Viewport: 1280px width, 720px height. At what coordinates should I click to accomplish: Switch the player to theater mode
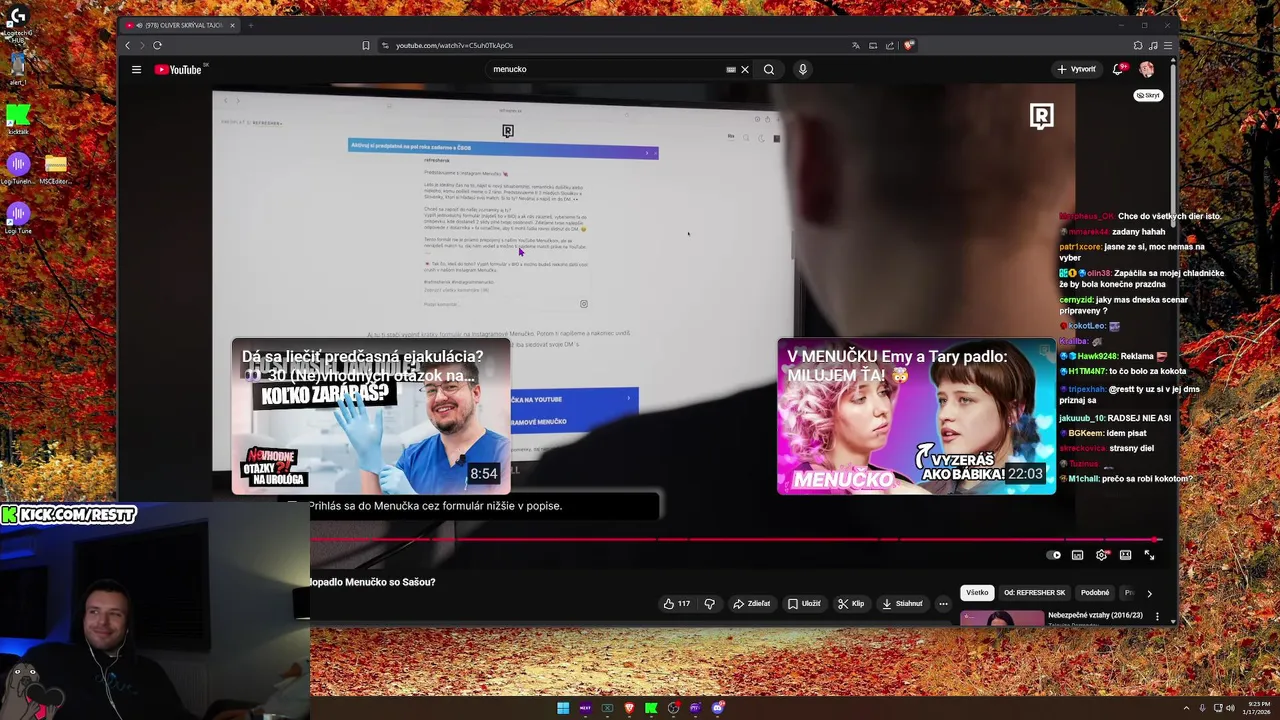point(1125,555)
